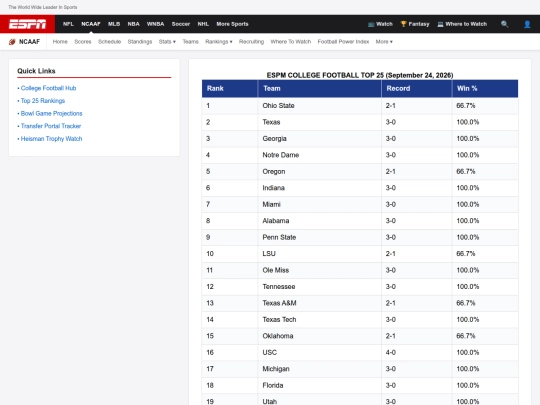Open Transfer Portal Tracker link
The image size is (540, 405).
(x=51, y=126)
